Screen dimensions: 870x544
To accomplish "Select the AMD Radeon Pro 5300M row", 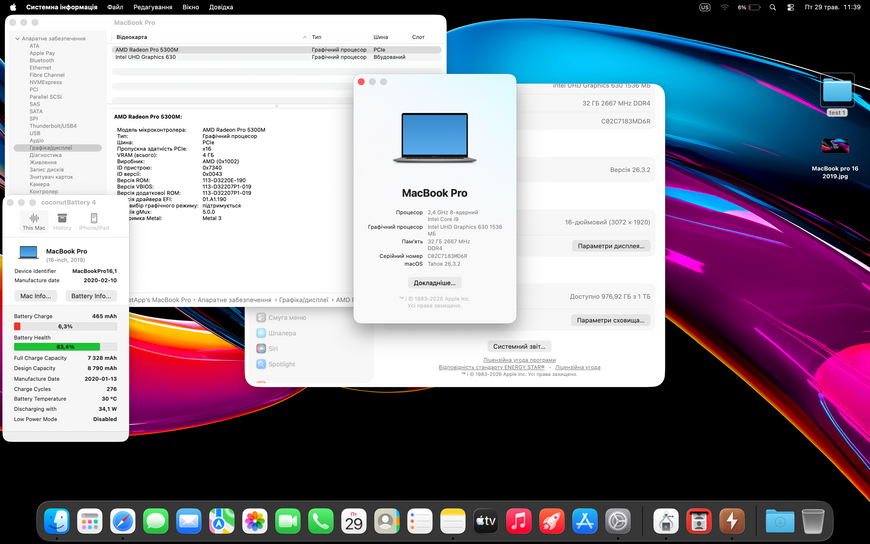I will coord(276,49).
